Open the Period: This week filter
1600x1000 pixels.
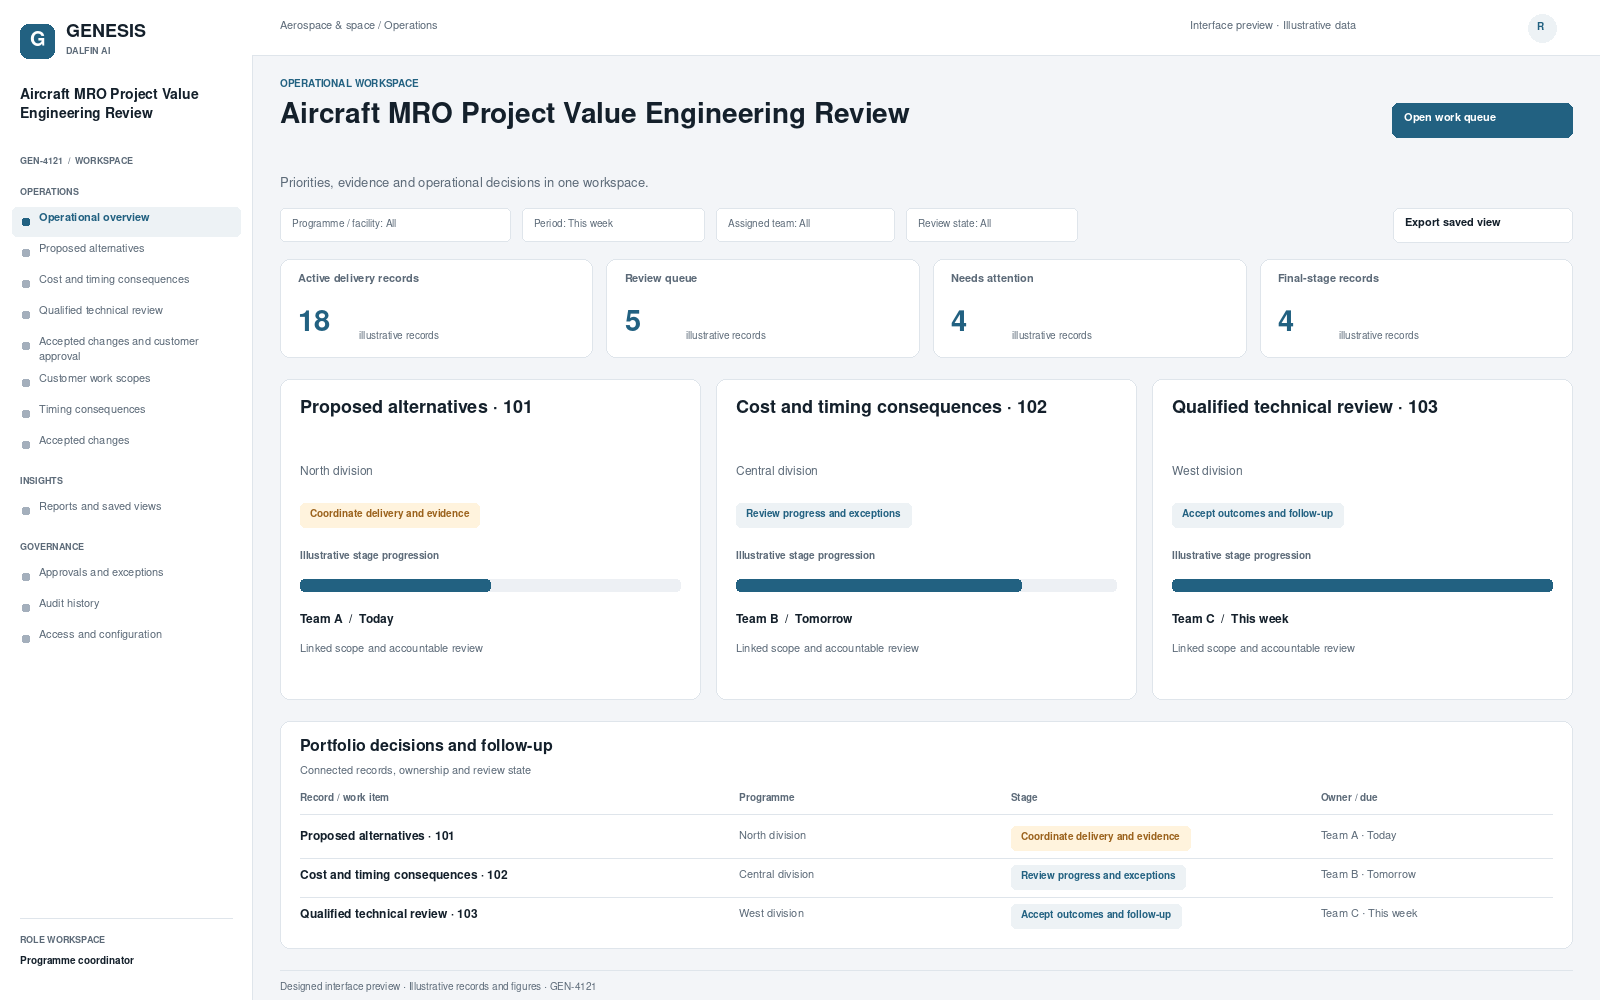[613, 225]
